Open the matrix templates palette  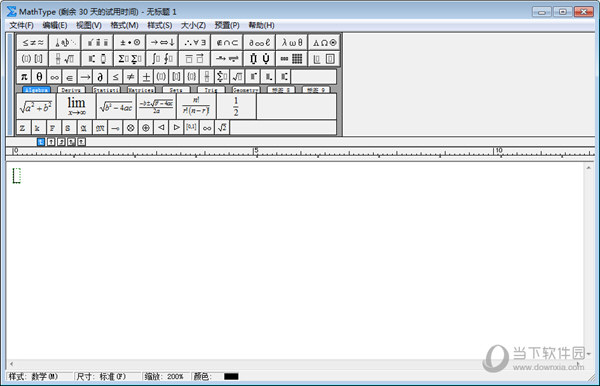click(292, 59)
